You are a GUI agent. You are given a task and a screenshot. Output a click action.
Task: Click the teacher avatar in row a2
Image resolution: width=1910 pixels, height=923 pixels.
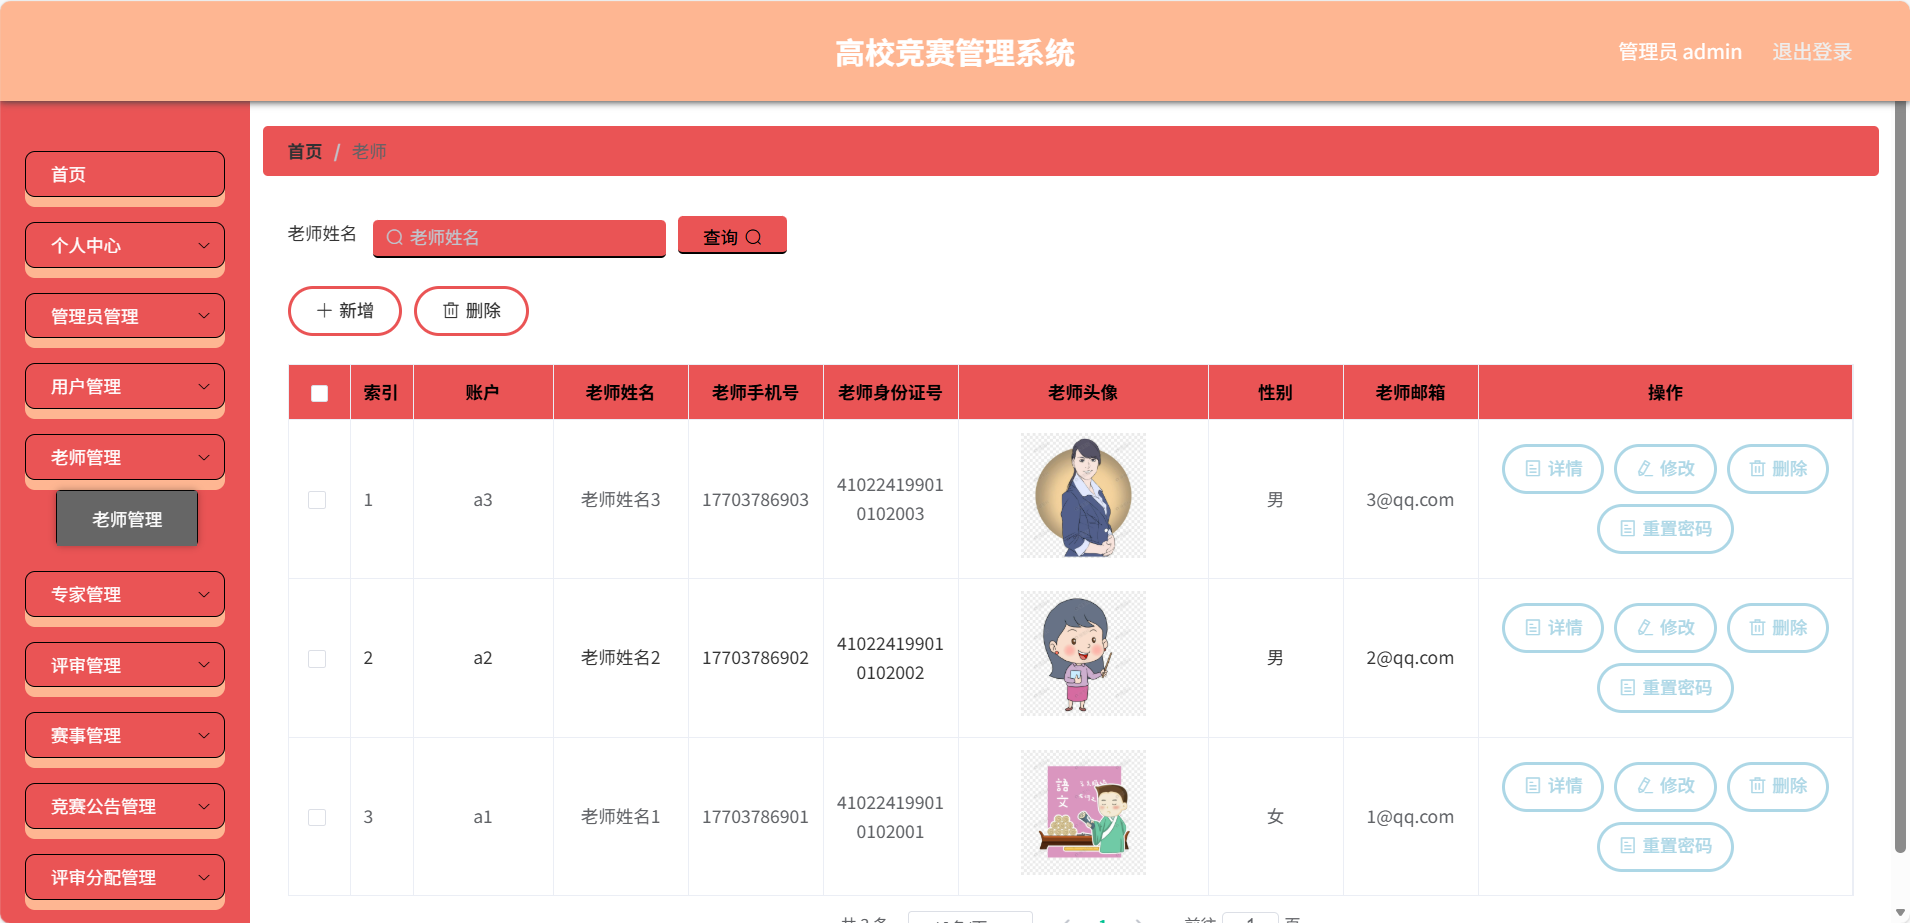point(1083,654)
